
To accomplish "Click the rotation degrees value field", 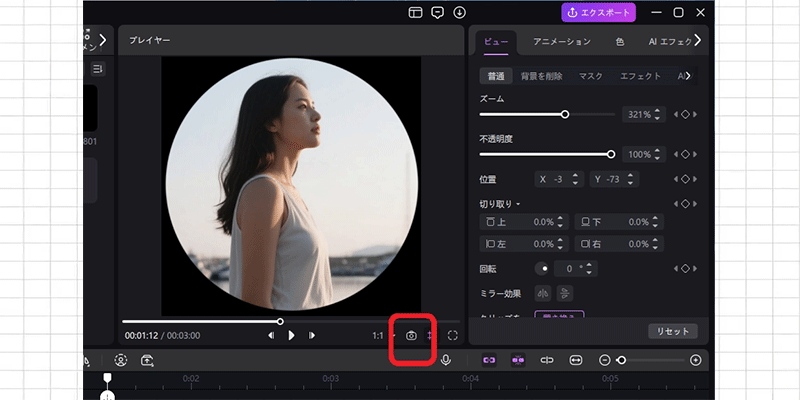I will point(574,268).
